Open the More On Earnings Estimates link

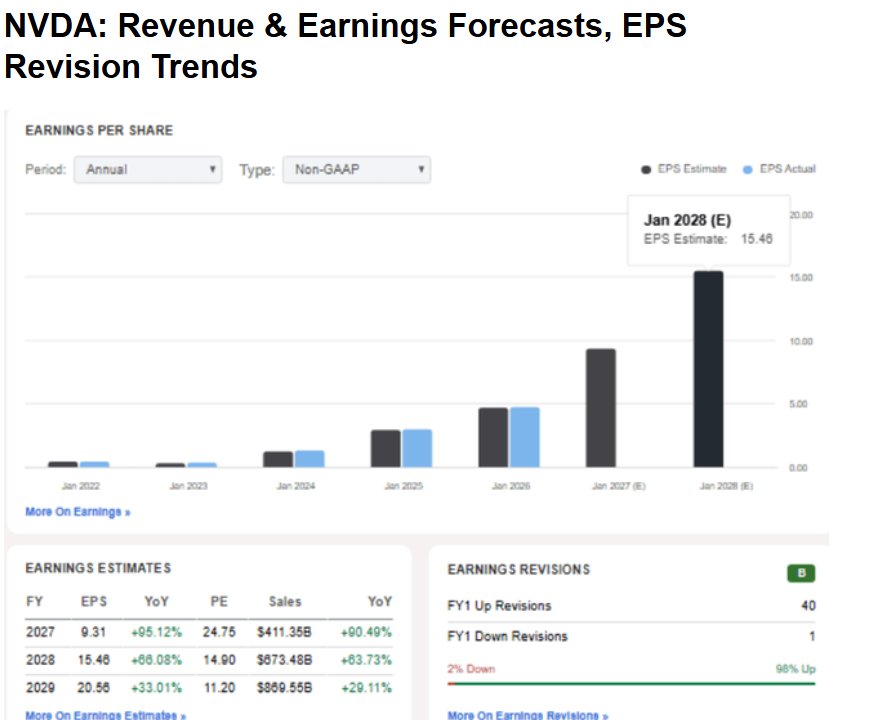click(106, 715)
